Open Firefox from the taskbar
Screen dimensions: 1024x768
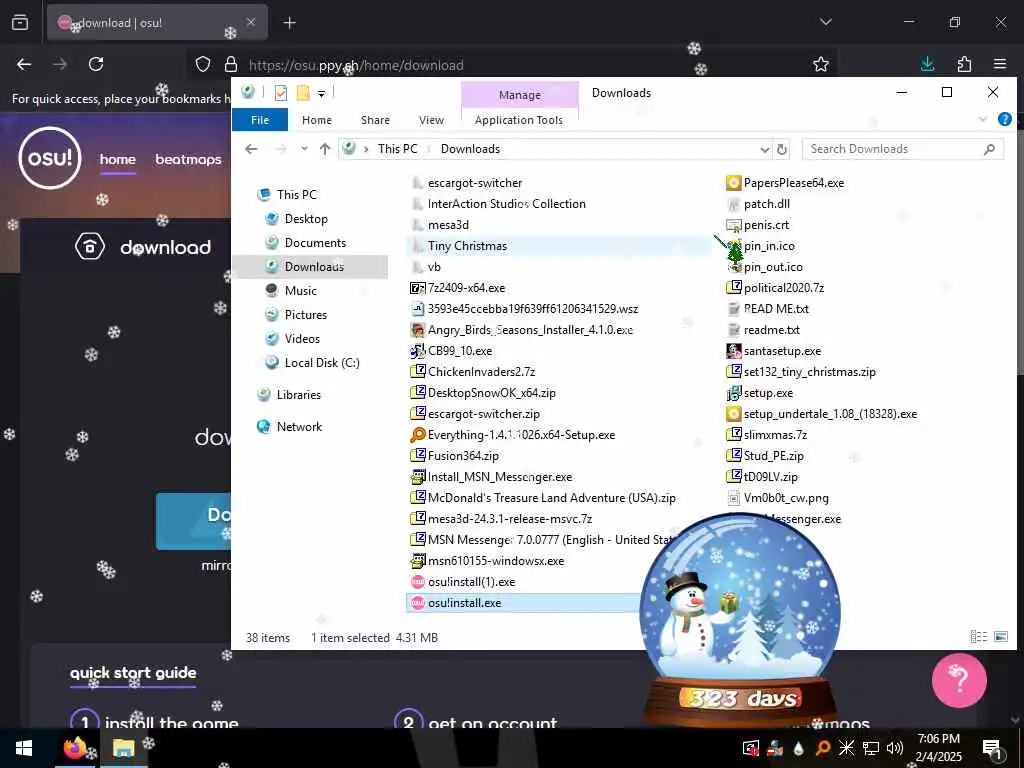tap(75, 748)
